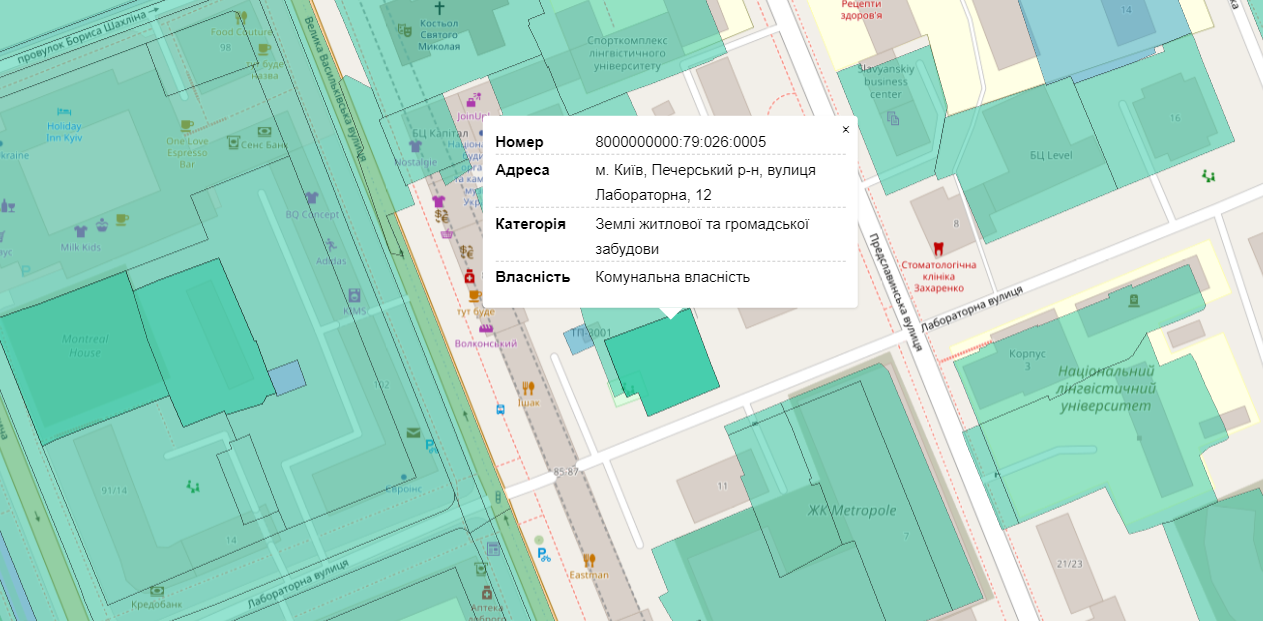The height and width of the screenshot is (621, 1263).
Task: Click the BQ Concept clothing shop icon
Action: (311, 198)
